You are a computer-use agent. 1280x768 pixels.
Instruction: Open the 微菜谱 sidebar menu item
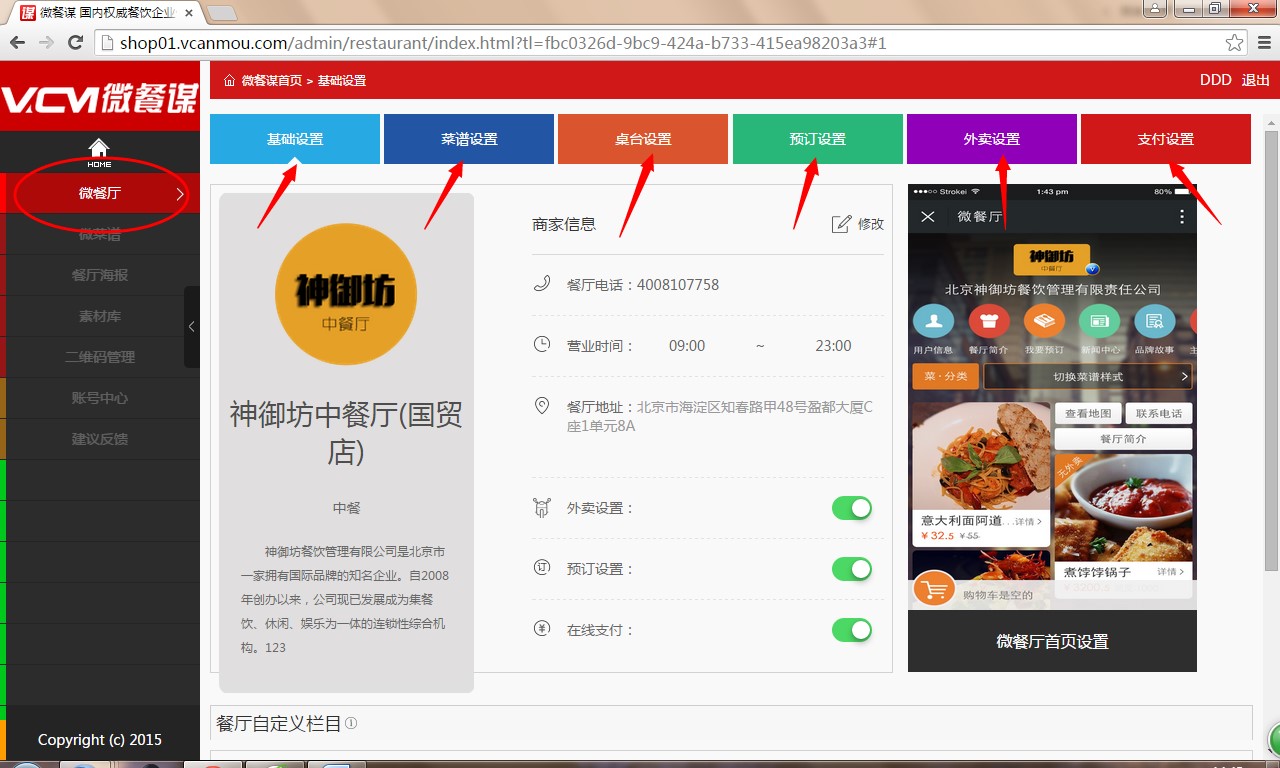pyautogui.click(x=100, y=234)
